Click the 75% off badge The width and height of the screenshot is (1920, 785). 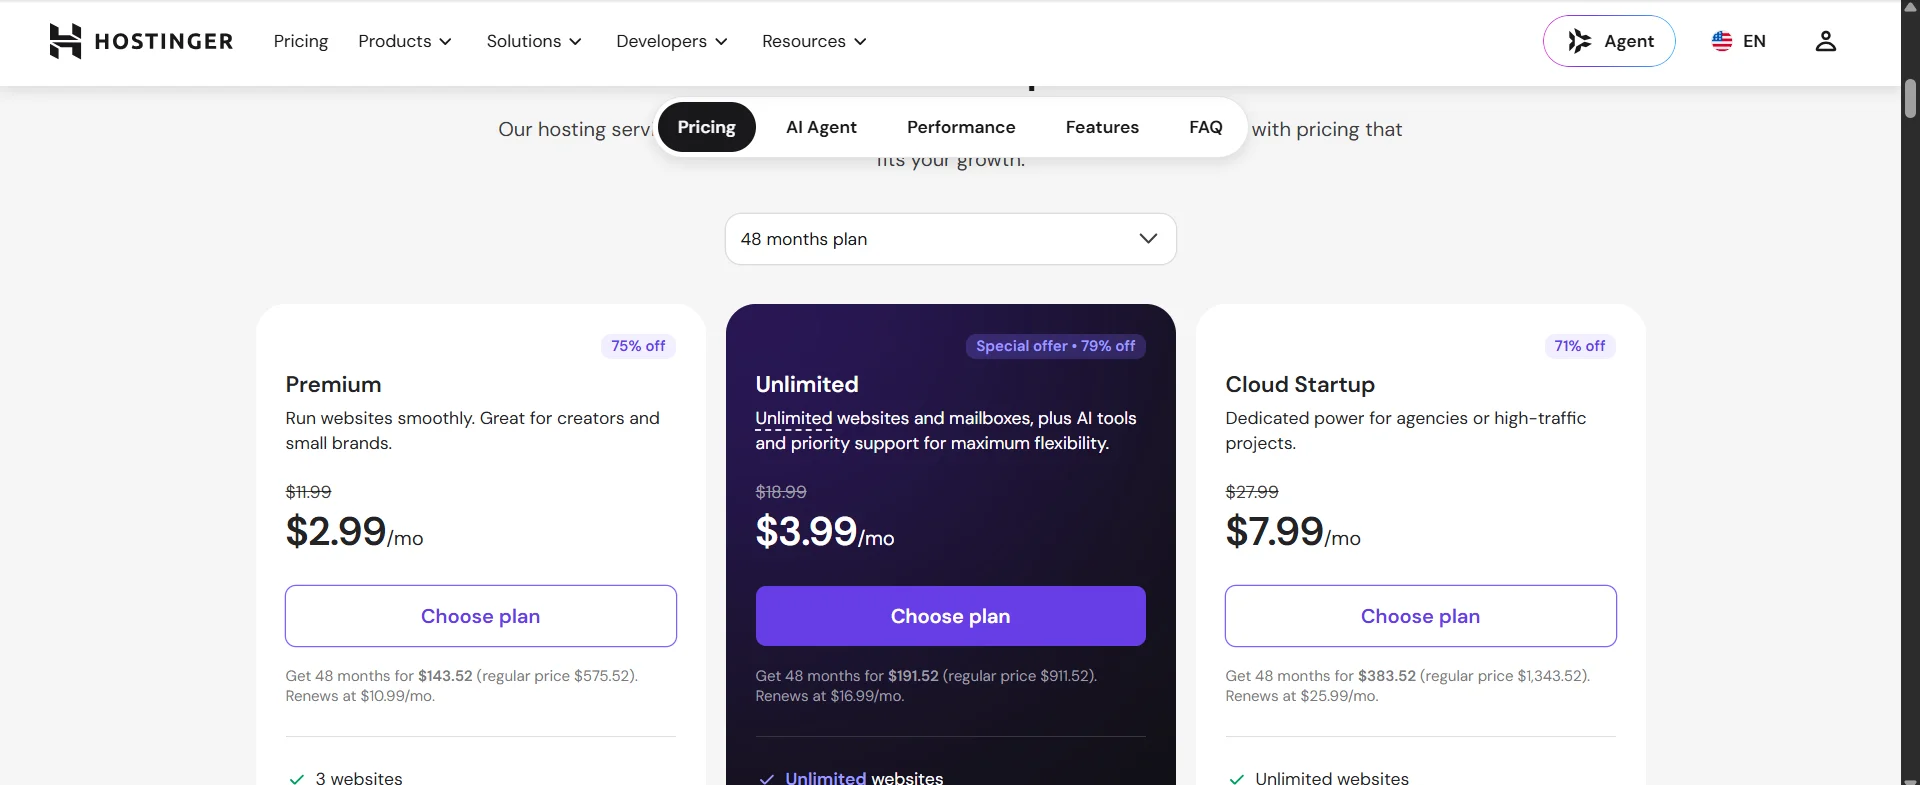[x=638, y=346]
